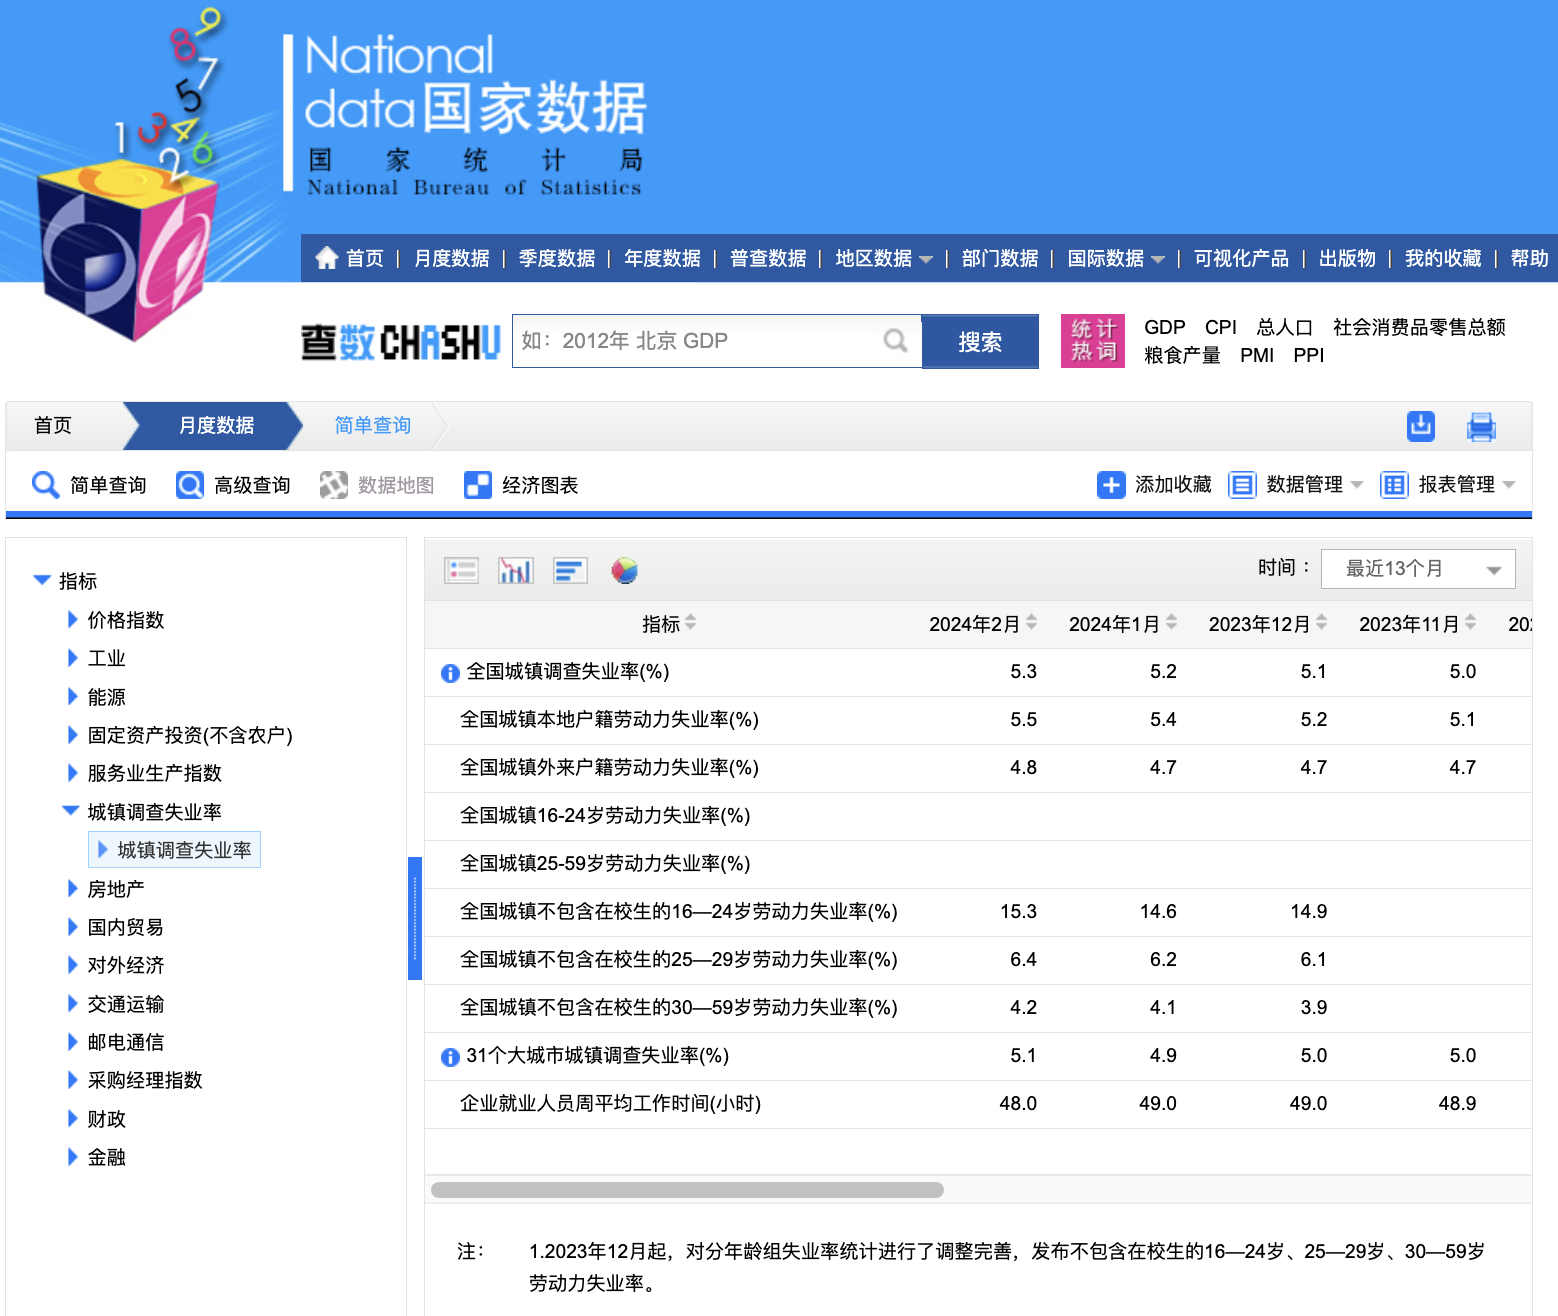Select the list view icon above the table
The height and width of the screenshot is (1316, 1558).
pos(461,570)
